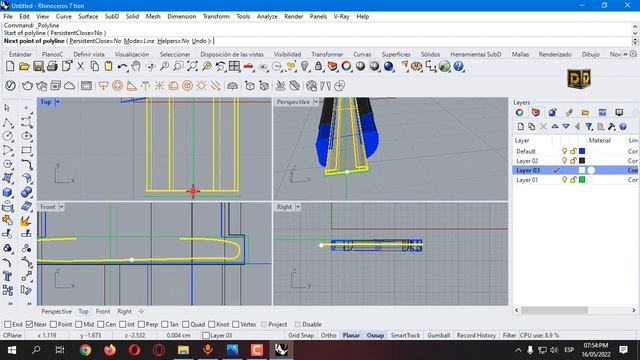
Task: Enable the Quad osnap checkbox
Action: (x=186, y=324)
